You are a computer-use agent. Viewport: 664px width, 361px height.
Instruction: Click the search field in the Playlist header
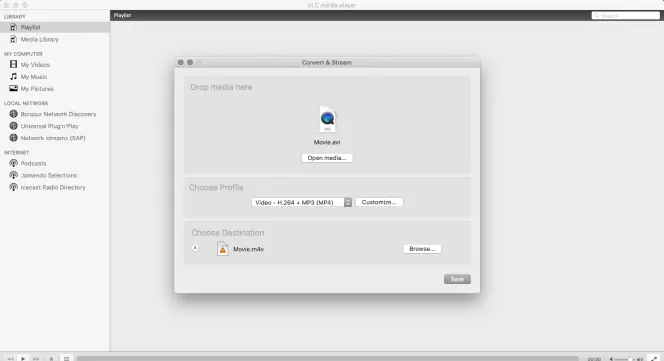(x=625, y=16)
